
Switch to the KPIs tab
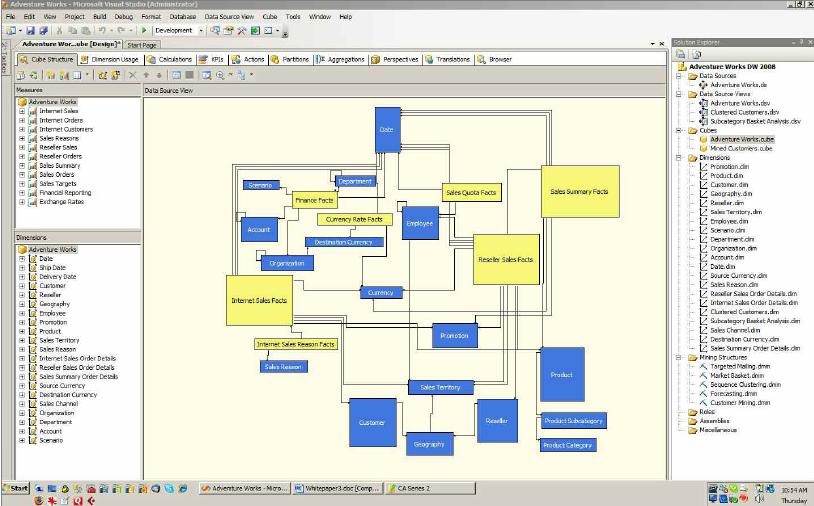(212, 60)
